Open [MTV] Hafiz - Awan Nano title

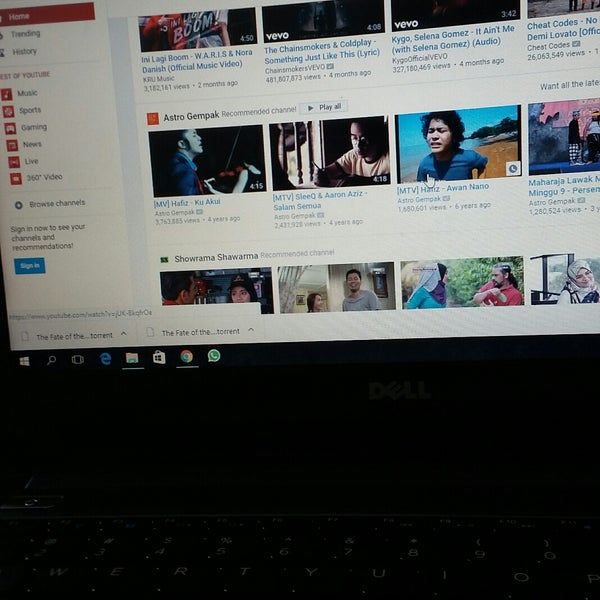[x=443, y=188]
